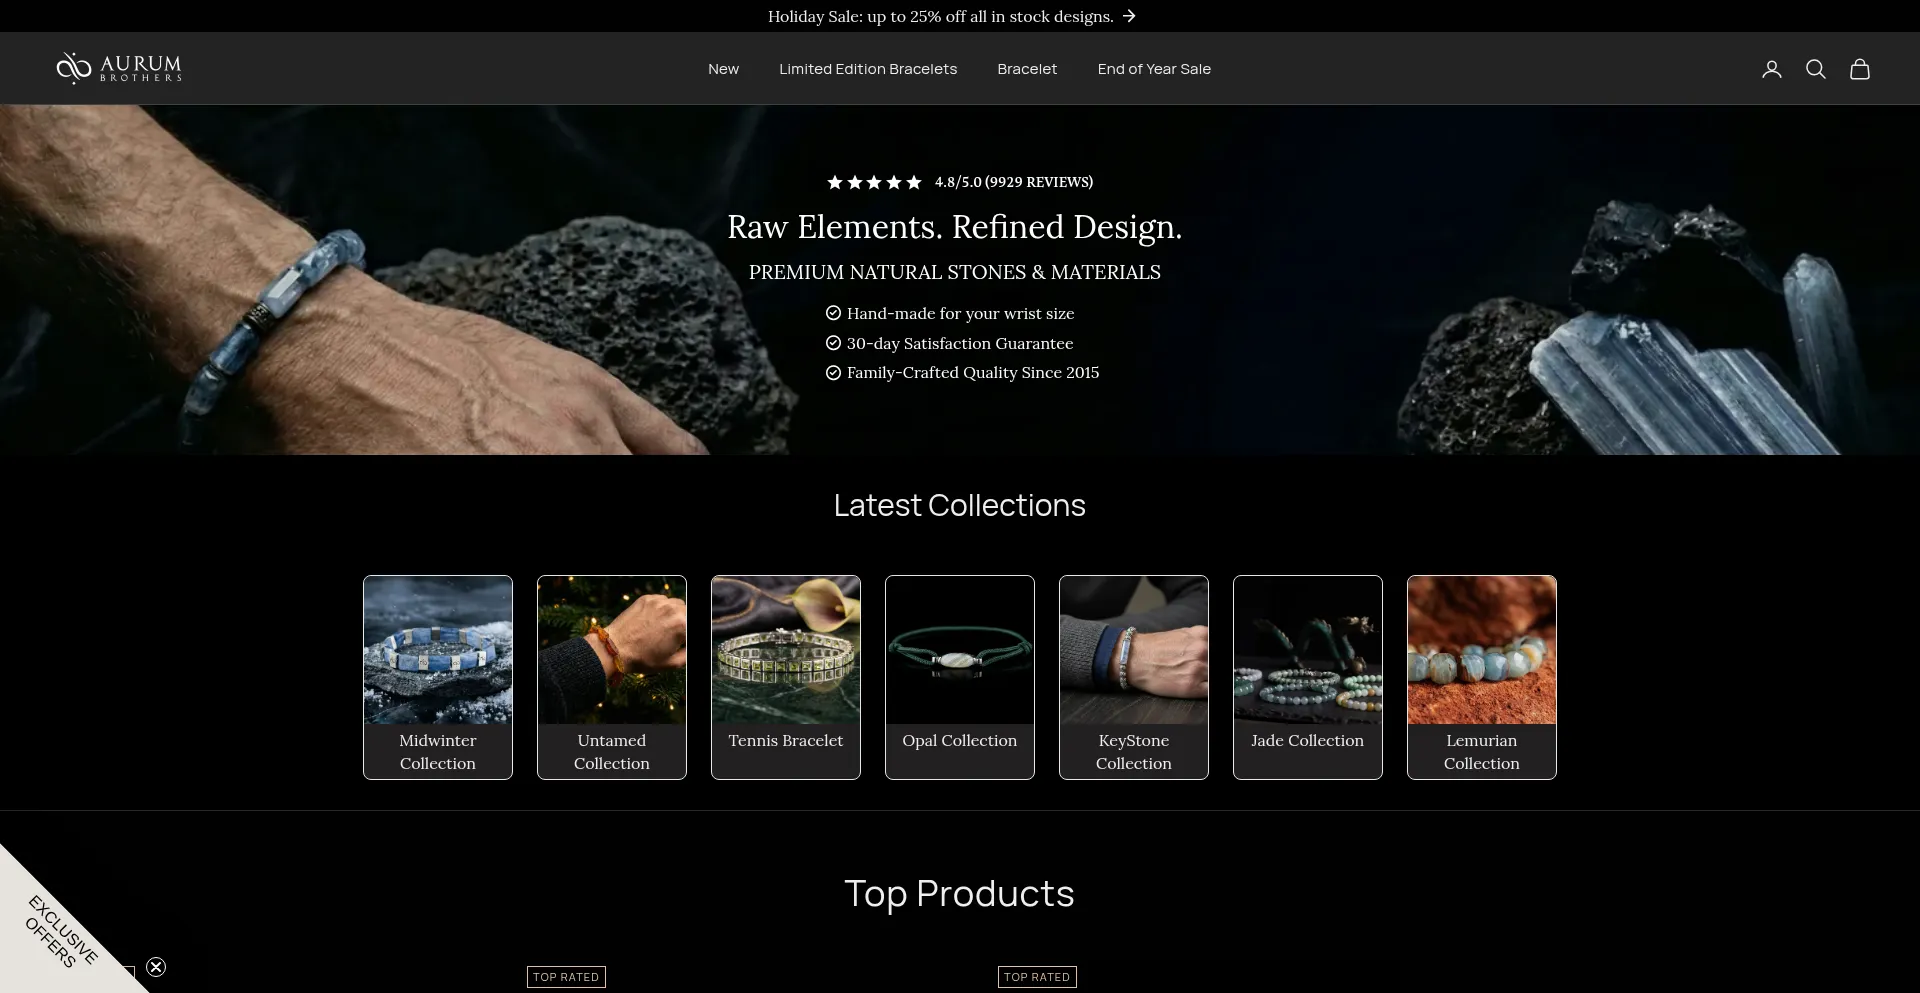Open the shopping bag cart icon
1920x993 pixels.
[x=1859, y=69]
